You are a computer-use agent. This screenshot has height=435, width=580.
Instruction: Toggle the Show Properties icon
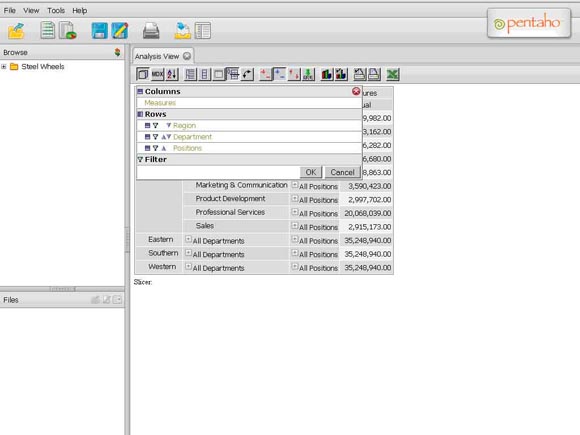pos(219,74)
